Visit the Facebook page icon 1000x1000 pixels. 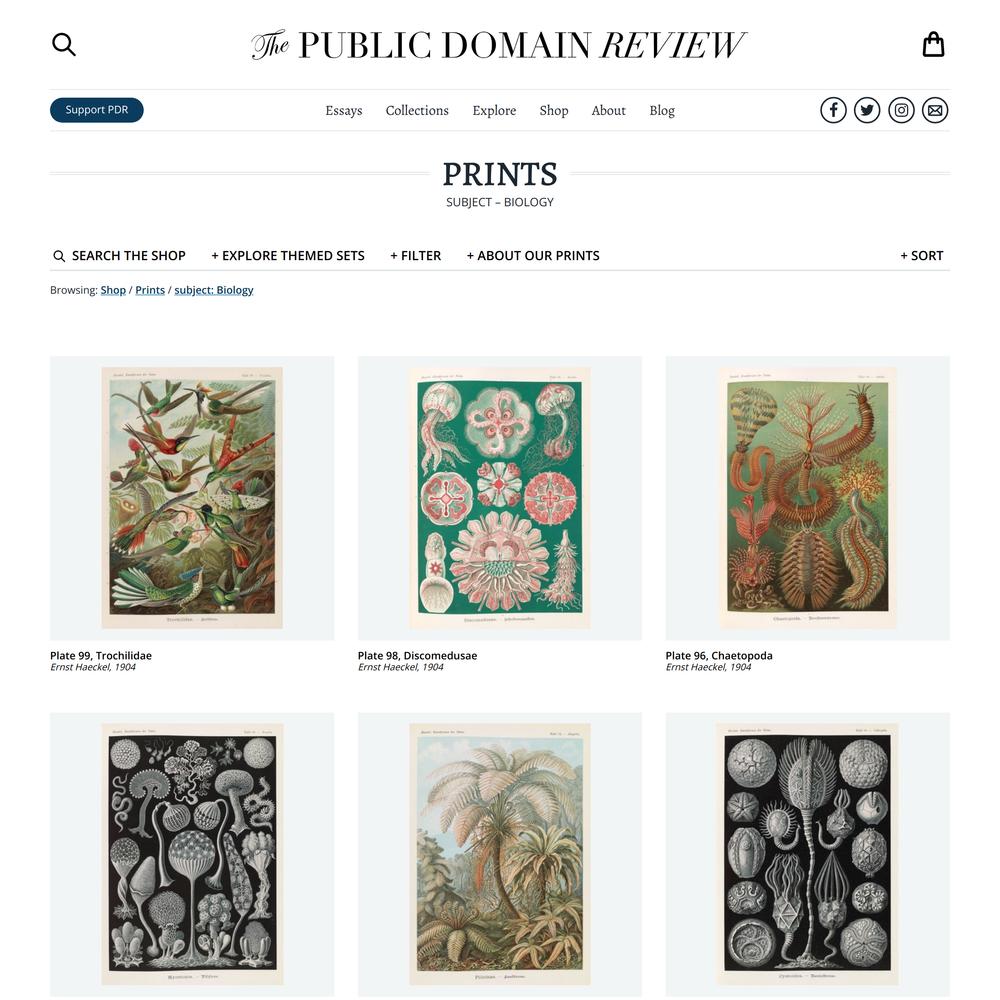pos(833,110)
